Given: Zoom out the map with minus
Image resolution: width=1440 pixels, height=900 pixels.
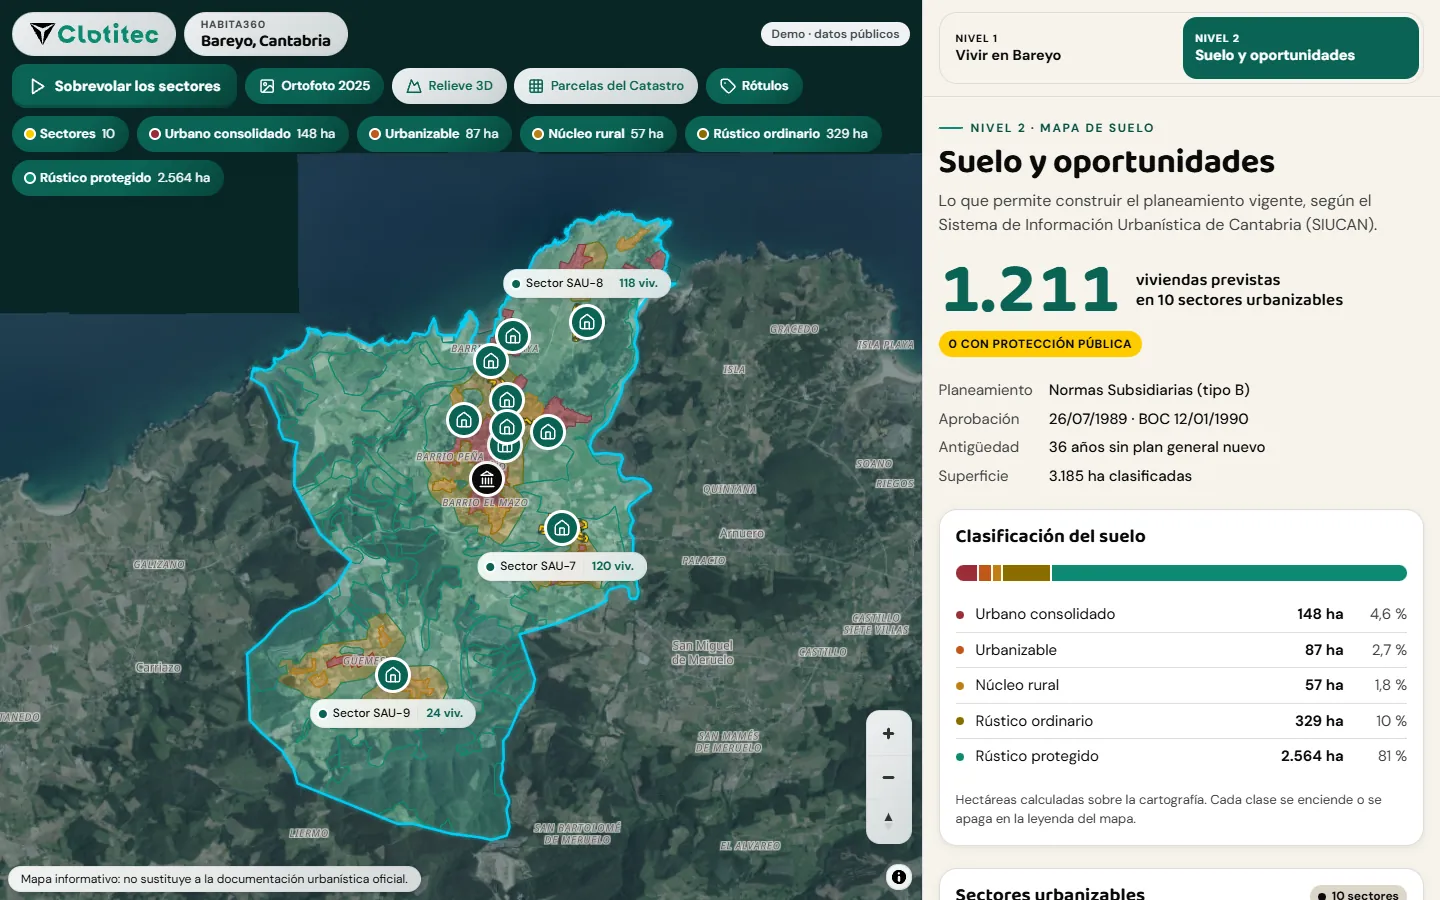Looking at the screenshot, I should point(888,777).
